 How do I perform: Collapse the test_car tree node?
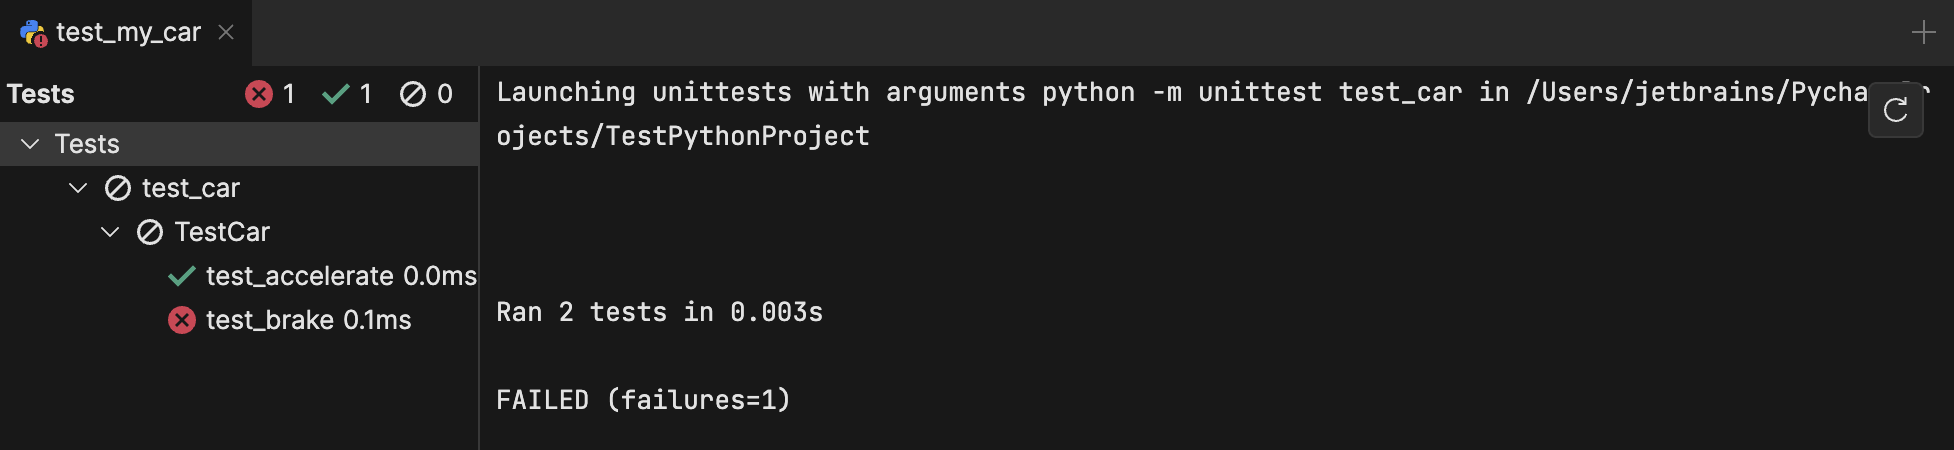(78, 188)
